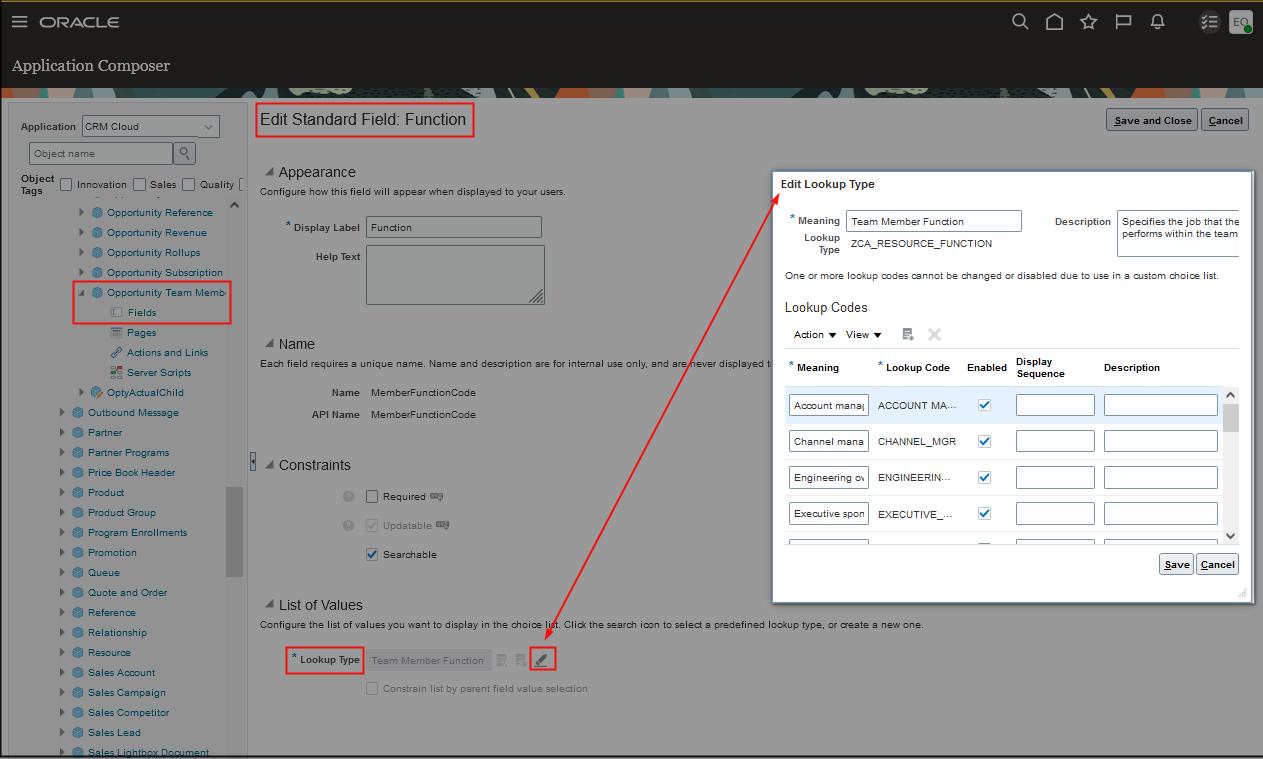The width and height of the screenshot is (1263, 759).
Task: Check Constrain list by parent field value selection
Action: click(371, 688)
